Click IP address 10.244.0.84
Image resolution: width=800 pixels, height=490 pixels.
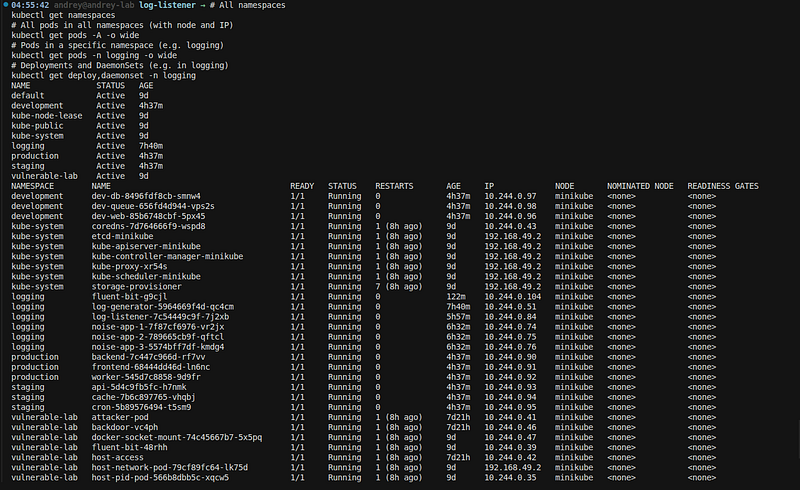510,317
